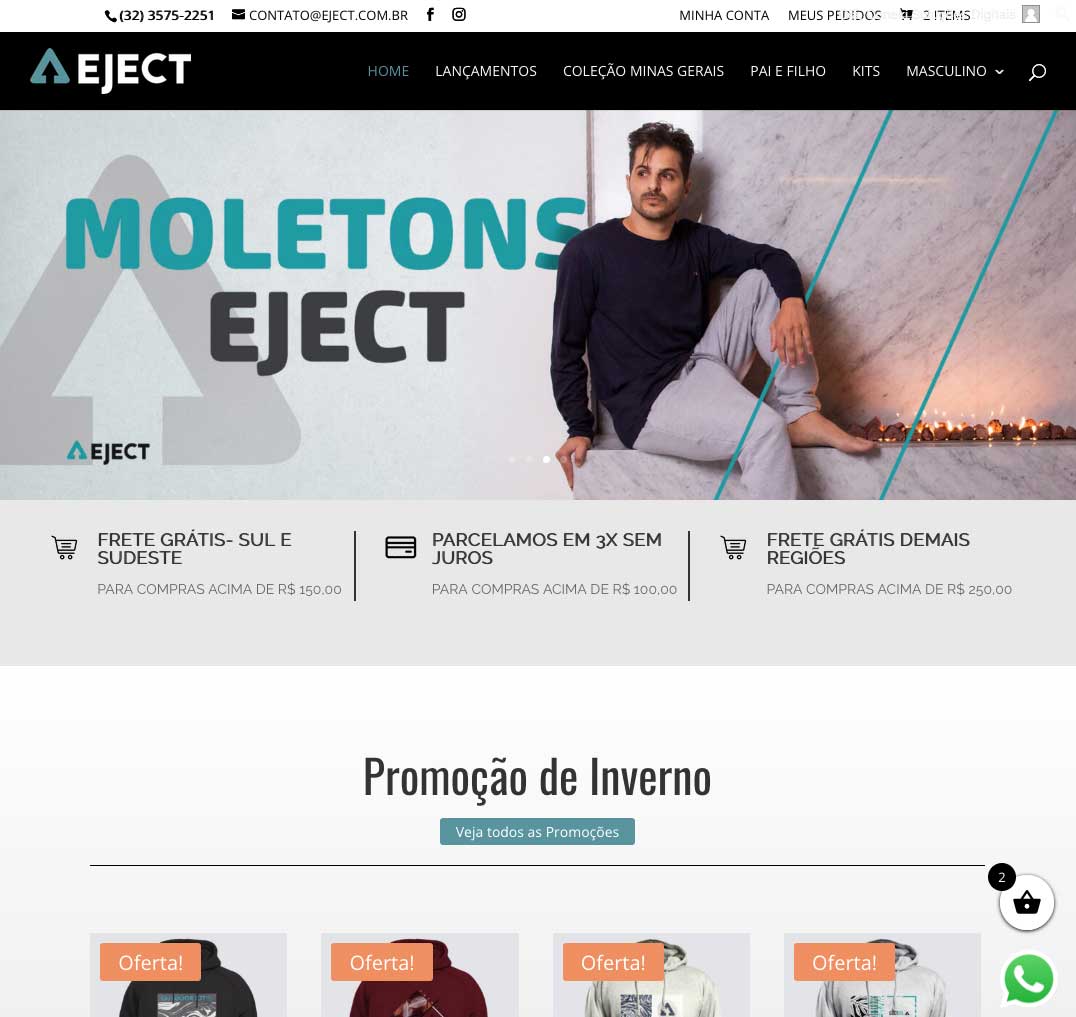Open the maroon hoodie Oferta product
The image size is (1076, 1017).
(x=420, y=974)
